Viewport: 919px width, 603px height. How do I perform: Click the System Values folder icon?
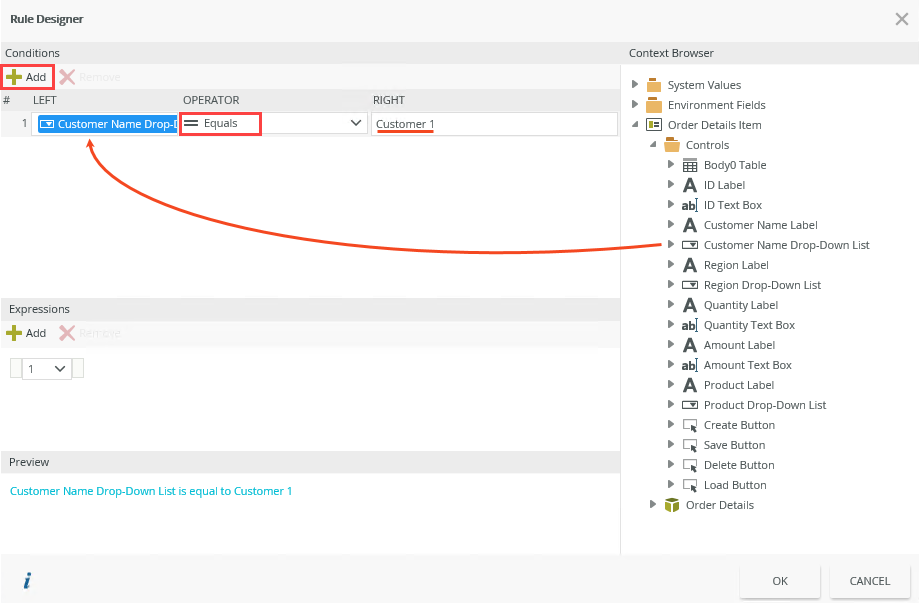click(654, 85)
